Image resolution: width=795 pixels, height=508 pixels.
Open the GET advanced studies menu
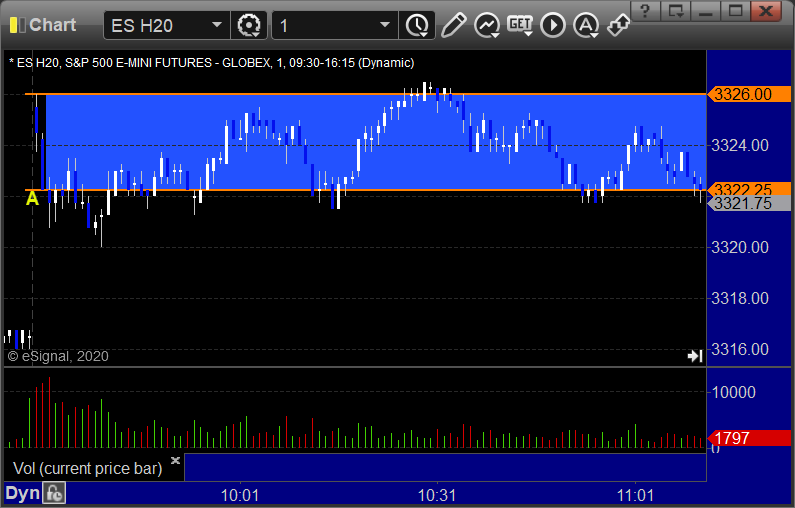click(520, 25)
